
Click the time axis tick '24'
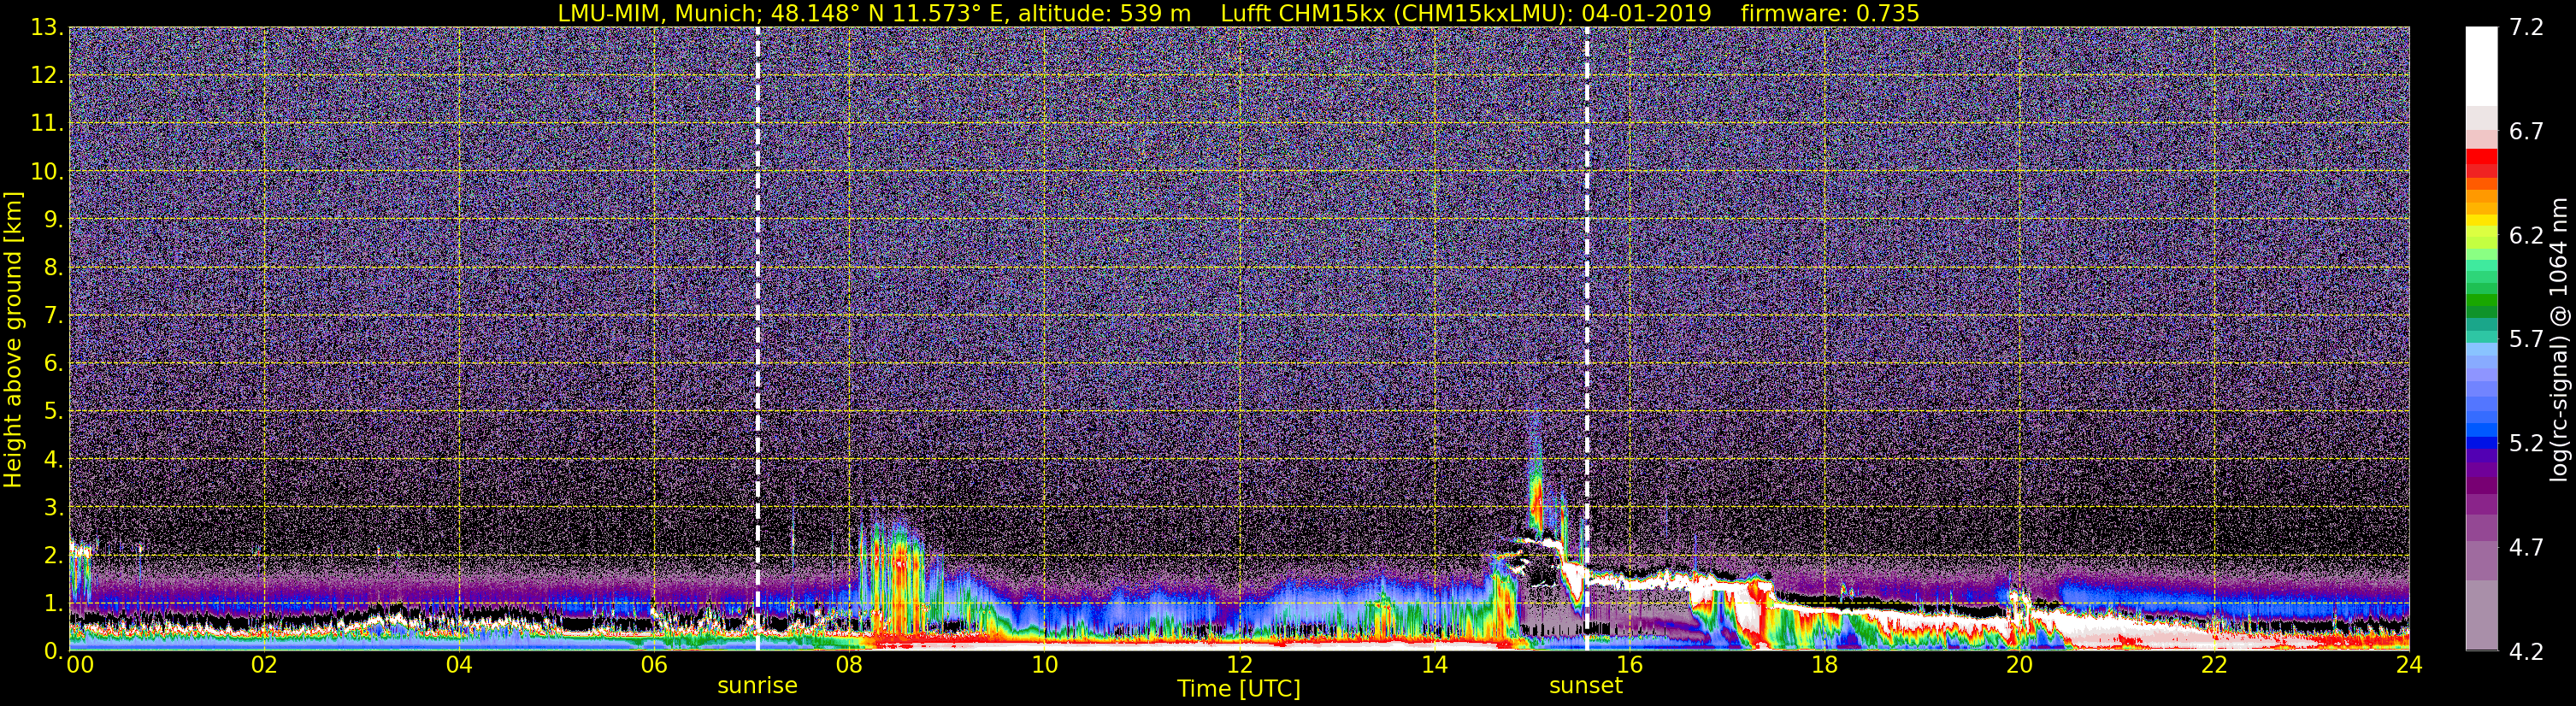pos(2409,665)
